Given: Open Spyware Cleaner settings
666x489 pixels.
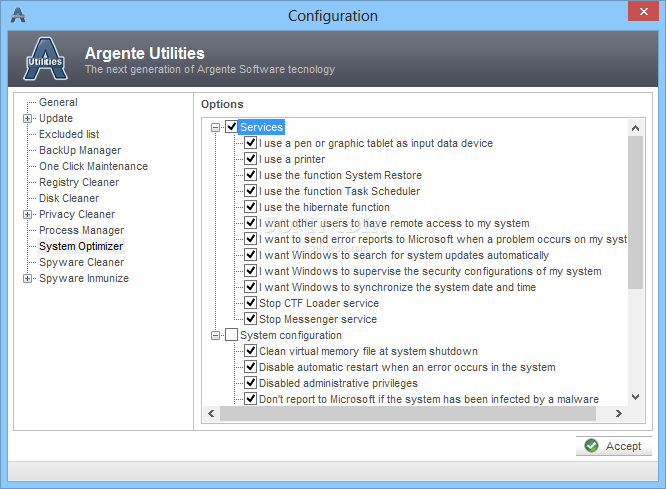Looking at the screenshot, I should coord(82,262).
